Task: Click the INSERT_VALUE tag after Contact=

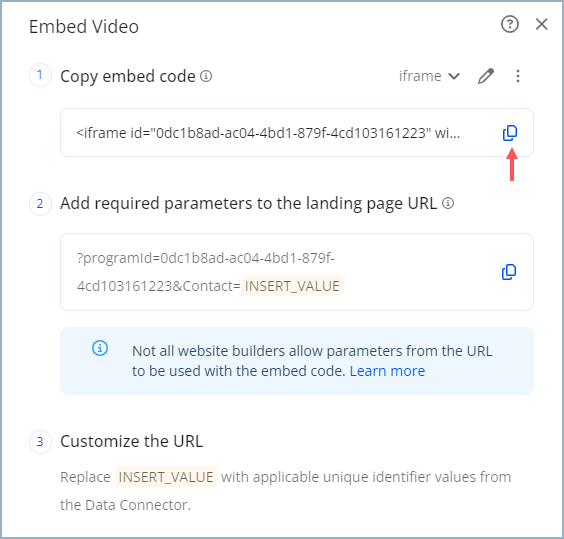Action: coord(292,286)
